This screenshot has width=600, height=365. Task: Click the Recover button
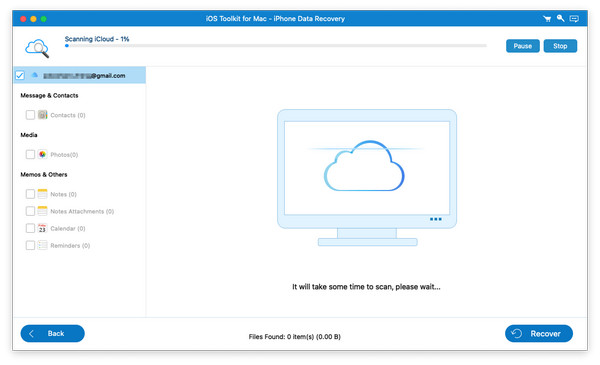(x=539, y=334)
